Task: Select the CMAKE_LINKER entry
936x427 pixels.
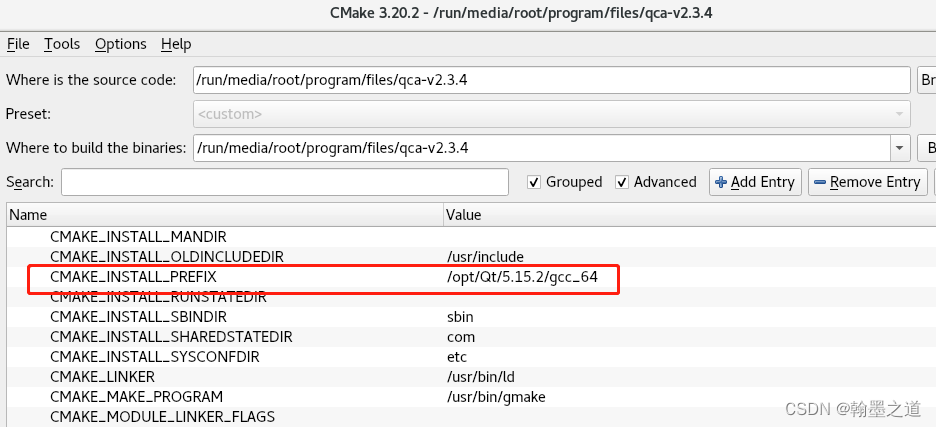Action: 102,377
